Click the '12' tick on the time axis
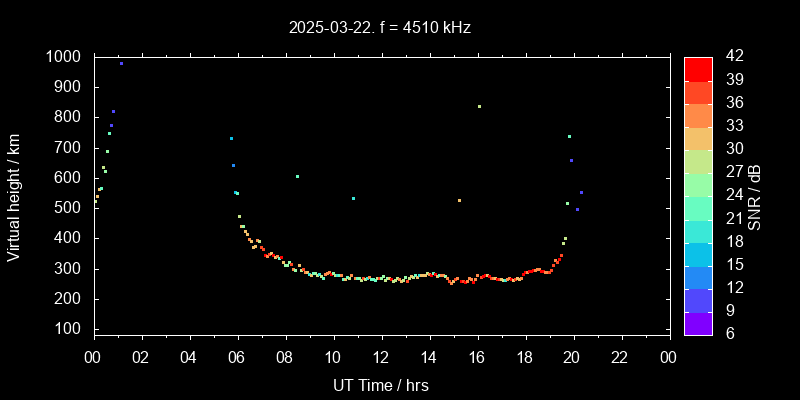The image size is (800, 400). (x=381, y=358)
